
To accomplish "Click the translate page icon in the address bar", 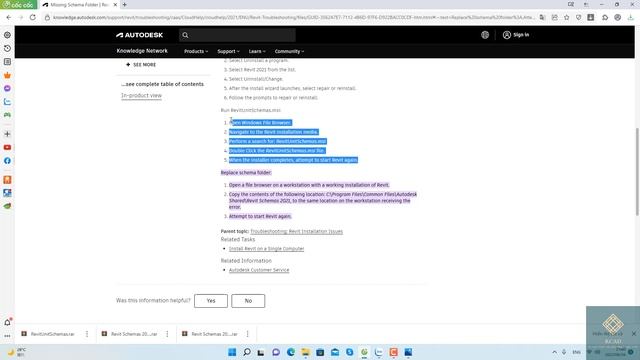I will [x=542, y=18].
